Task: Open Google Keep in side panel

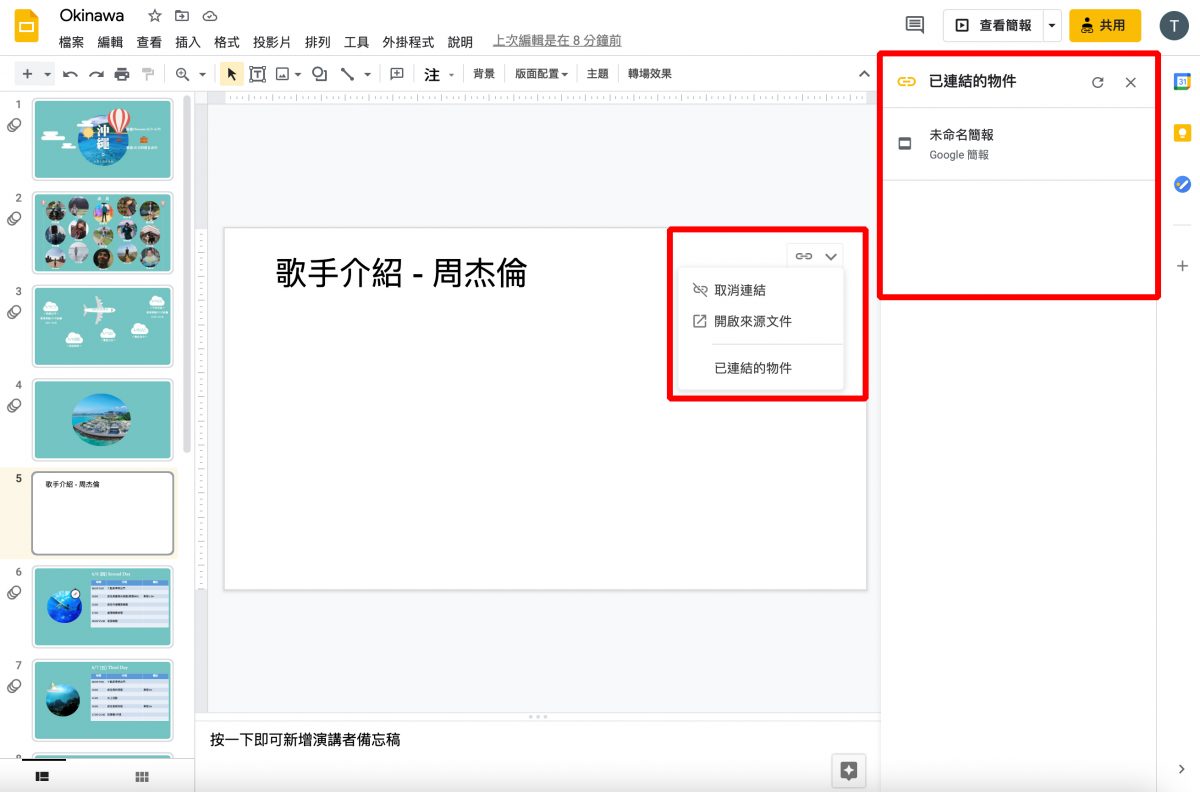Action: (1182, 133)
